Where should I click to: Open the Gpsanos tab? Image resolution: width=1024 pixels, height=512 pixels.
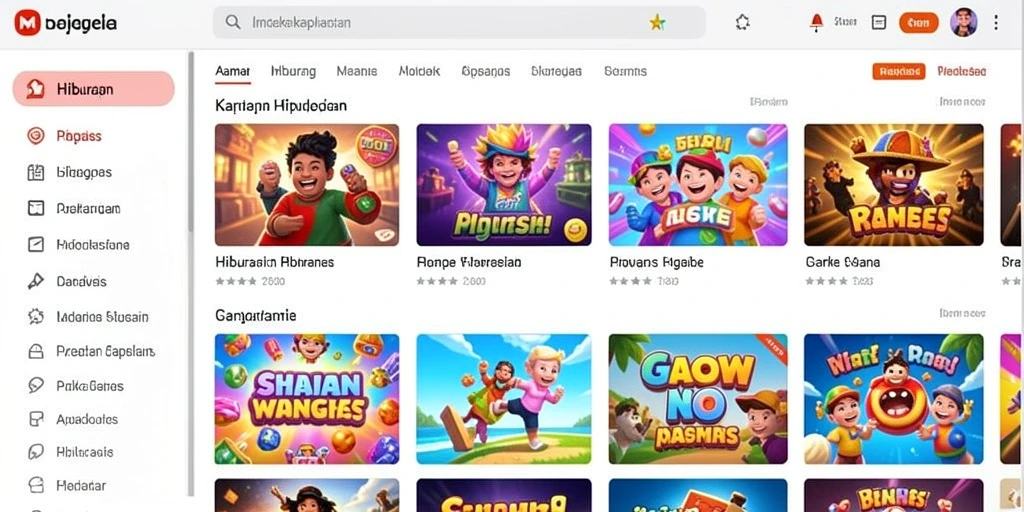pyautogui.click(x=485, y=71)
